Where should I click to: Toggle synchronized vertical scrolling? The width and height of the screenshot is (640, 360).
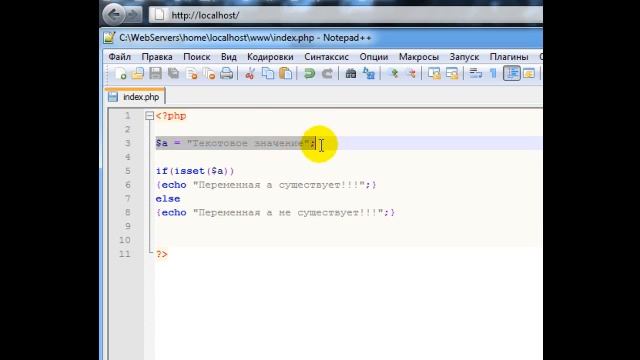click(x=434, y=73)
